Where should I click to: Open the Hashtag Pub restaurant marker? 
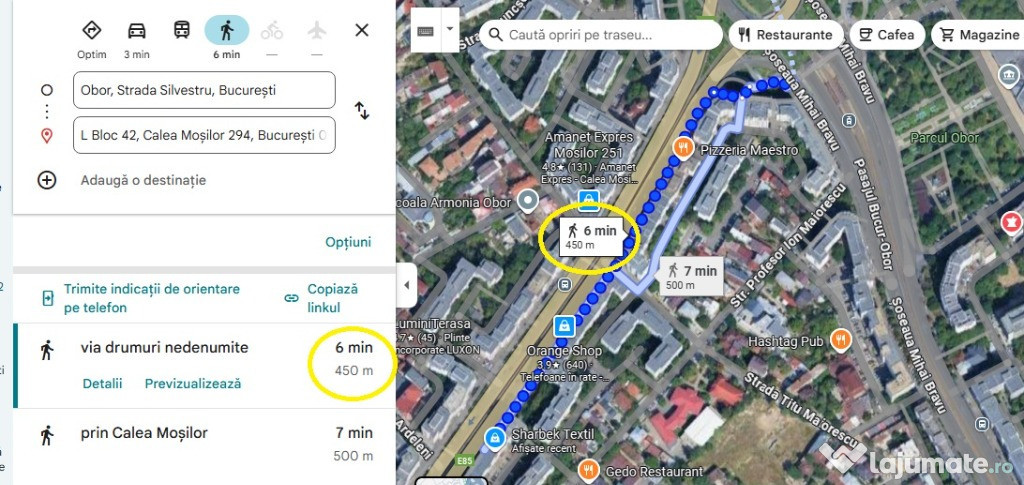[x=840, y=339]
